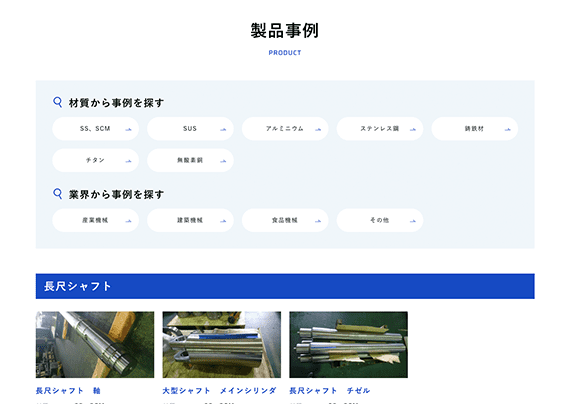Screen dimensions: 570x404
Task: Open the 長尺シャフト 軸 product link
Action: coord(68,391)
